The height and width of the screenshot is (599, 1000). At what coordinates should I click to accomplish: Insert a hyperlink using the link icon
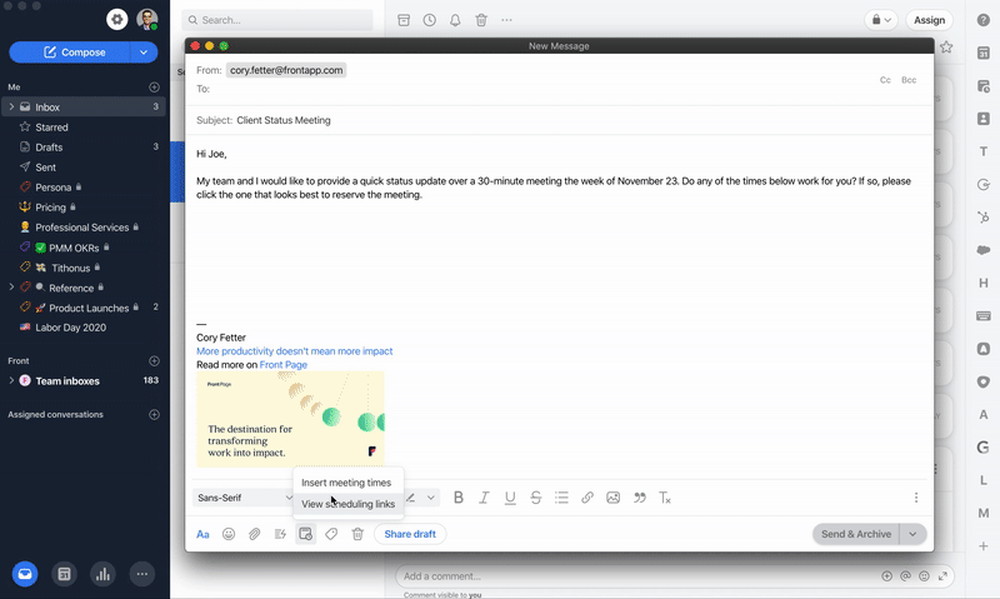point(588,498)
